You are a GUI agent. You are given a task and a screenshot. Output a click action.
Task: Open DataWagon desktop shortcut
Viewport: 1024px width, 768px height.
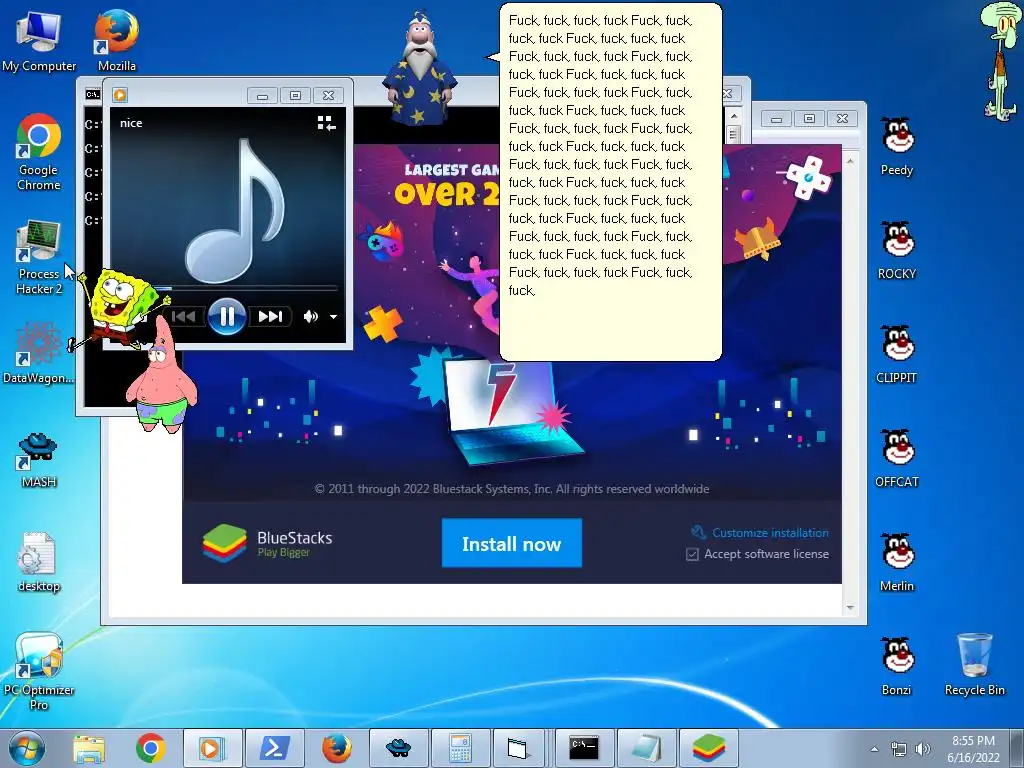[39, 353]
